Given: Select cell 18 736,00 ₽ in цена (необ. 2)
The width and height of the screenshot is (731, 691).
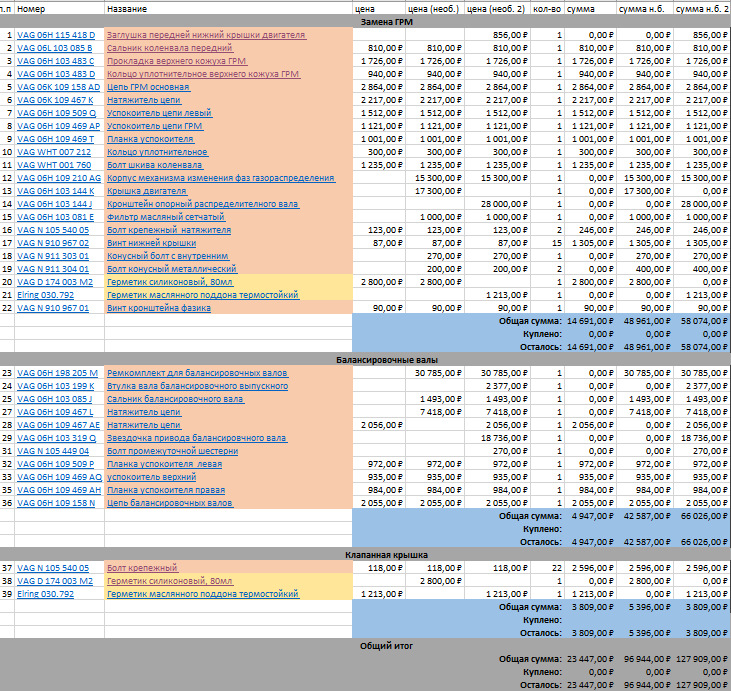Looking at the screenshot, I should pos(497,438).
